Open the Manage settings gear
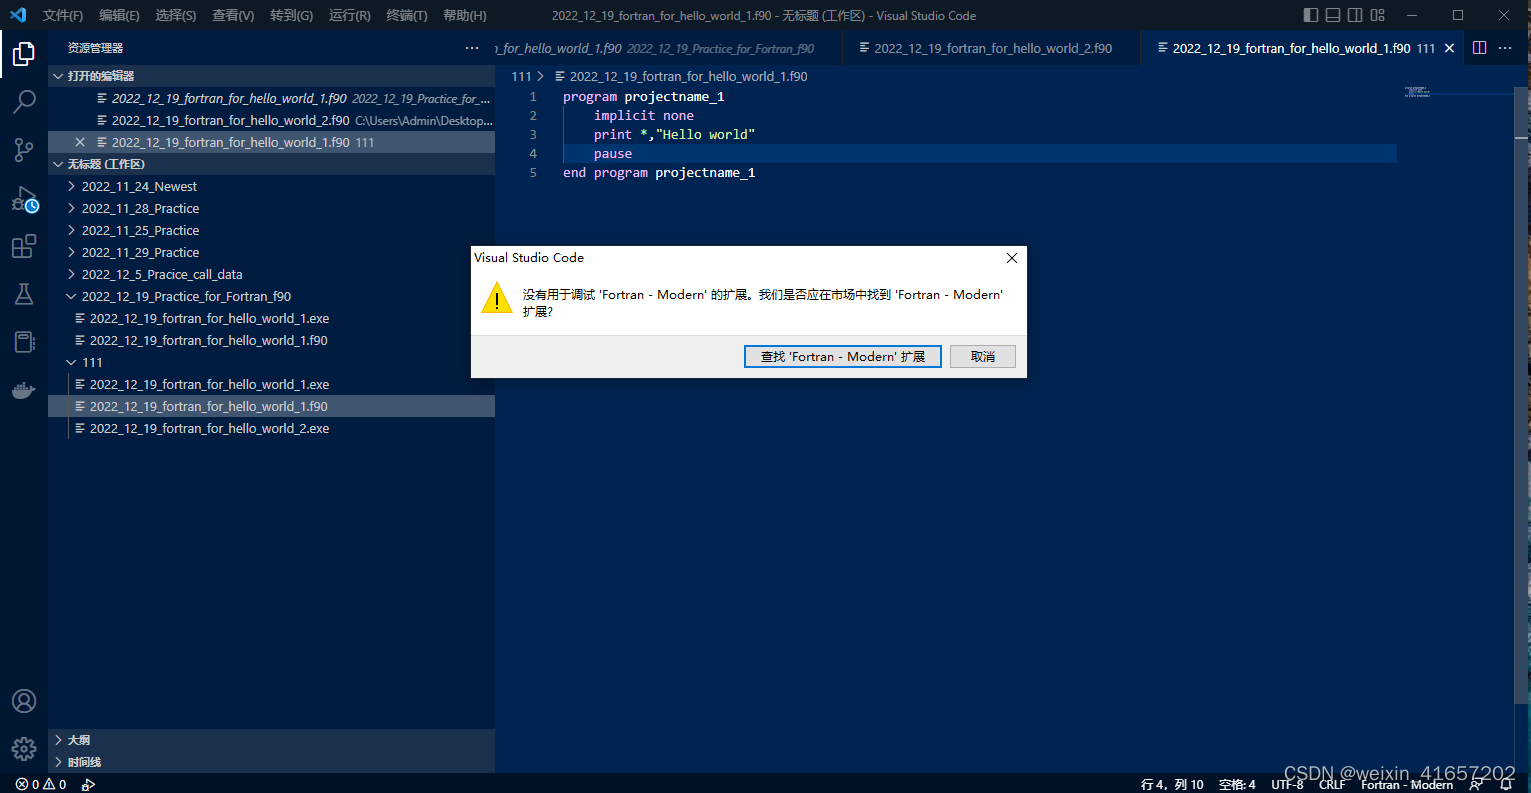Image resolution: width=1531 pixels, height=793 pixels. point(24,748)
